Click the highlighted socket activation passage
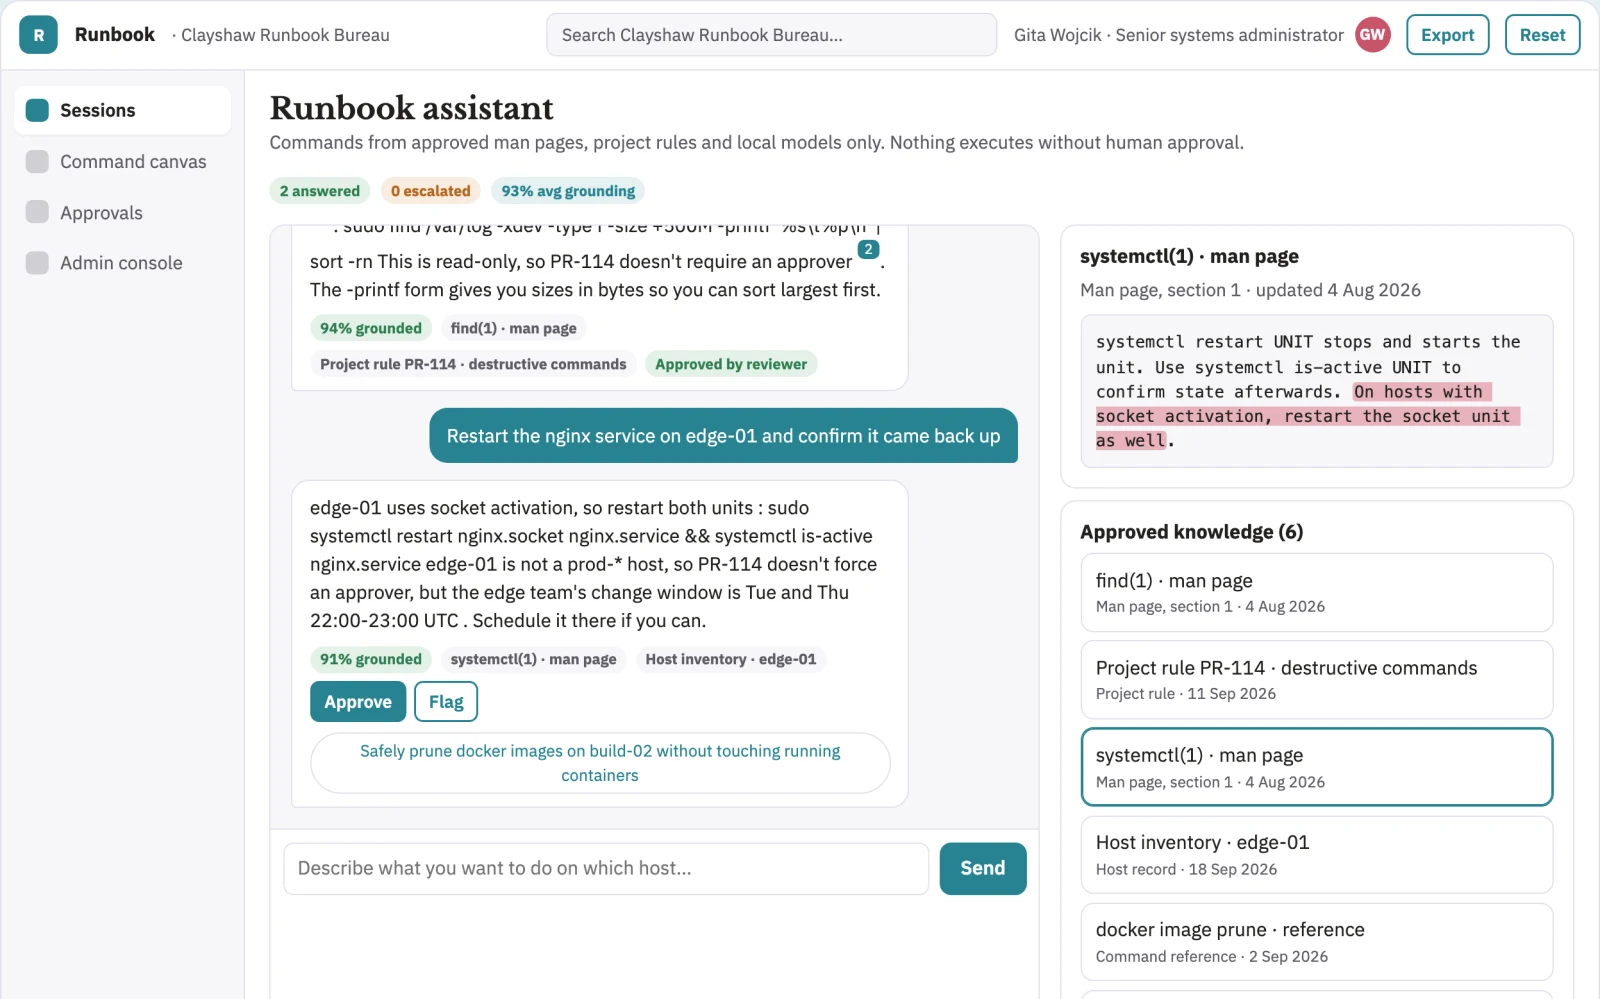1600x999 pixels. coord(1307,416)
